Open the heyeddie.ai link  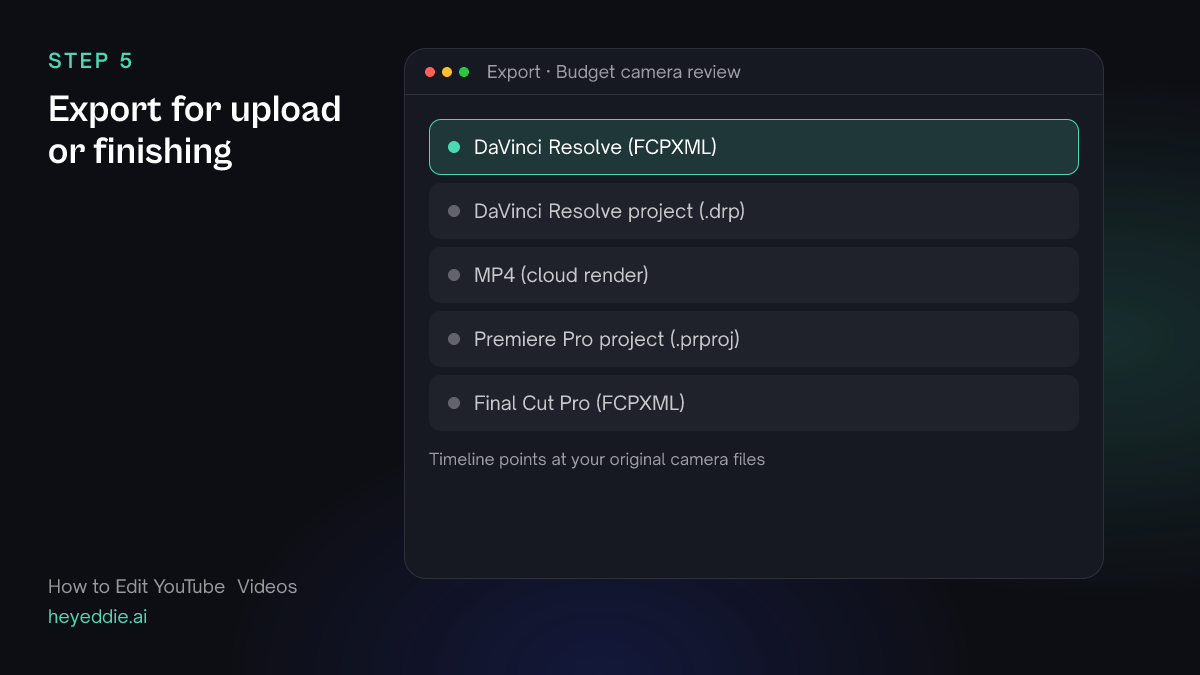coord(98,617)
